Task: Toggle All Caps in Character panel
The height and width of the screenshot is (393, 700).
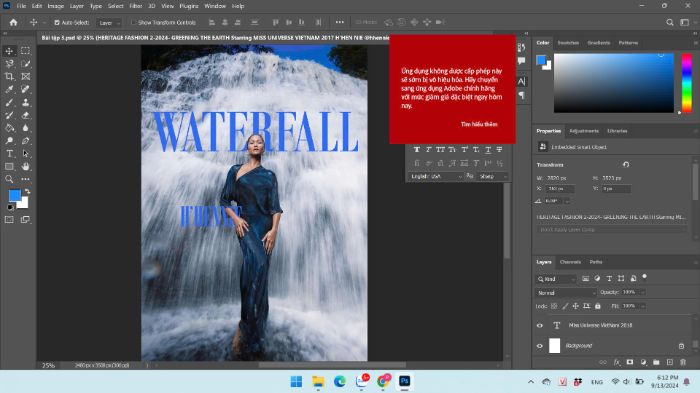Action: coord(440,150)
